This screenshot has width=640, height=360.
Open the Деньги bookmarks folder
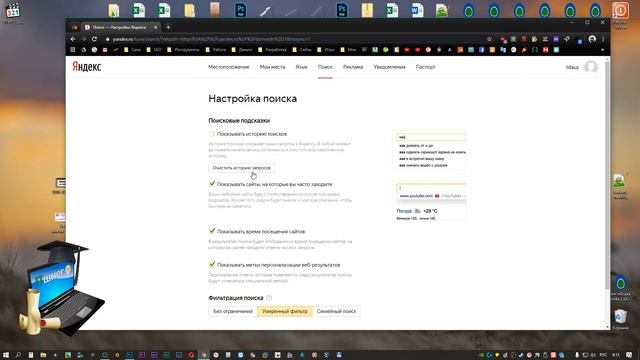pos(242,50)
